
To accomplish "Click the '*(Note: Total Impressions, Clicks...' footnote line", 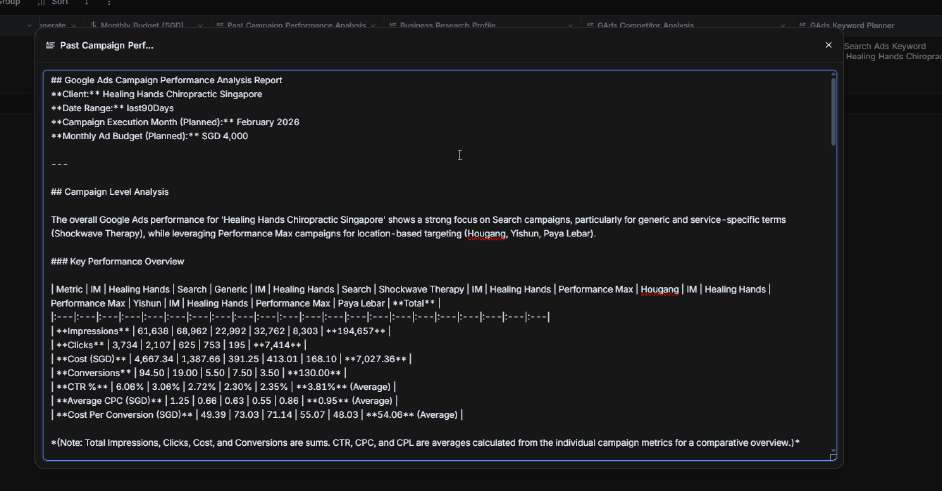I will coord(425,443).
